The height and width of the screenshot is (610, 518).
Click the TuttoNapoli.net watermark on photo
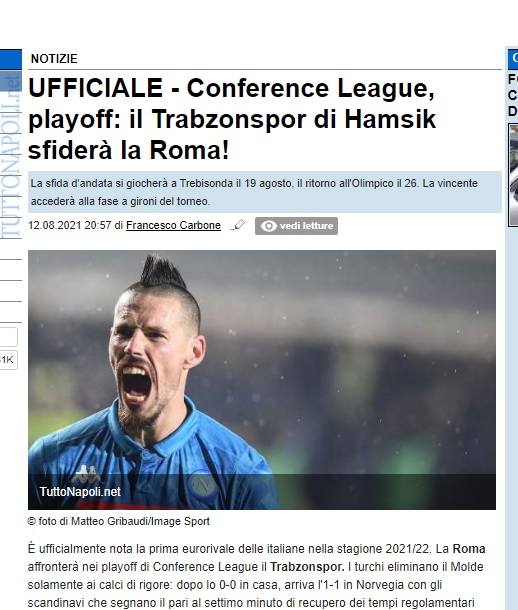pos(80,492)
